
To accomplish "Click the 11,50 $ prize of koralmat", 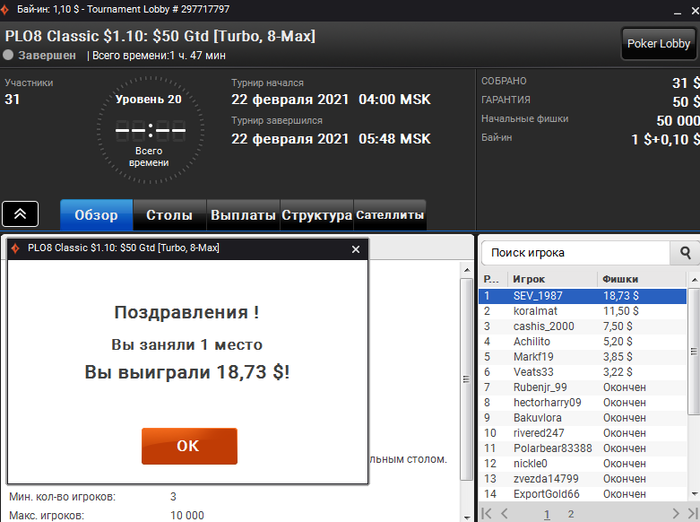I will point(621,311).
